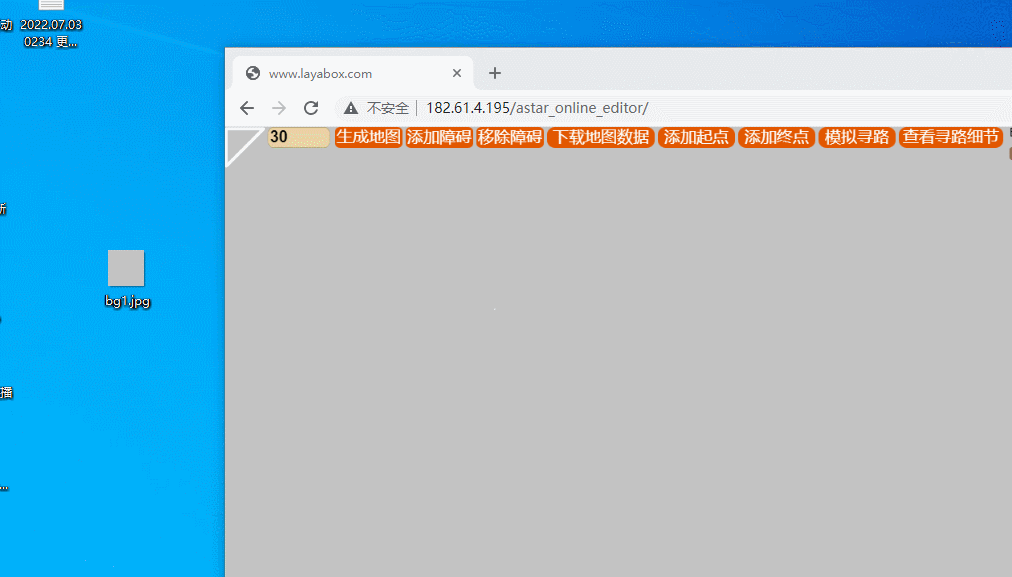This screenshot has width=1012, height=577.
Task: Select 移除障碍 mode to remove obstacles
Action: click(510, 137)
